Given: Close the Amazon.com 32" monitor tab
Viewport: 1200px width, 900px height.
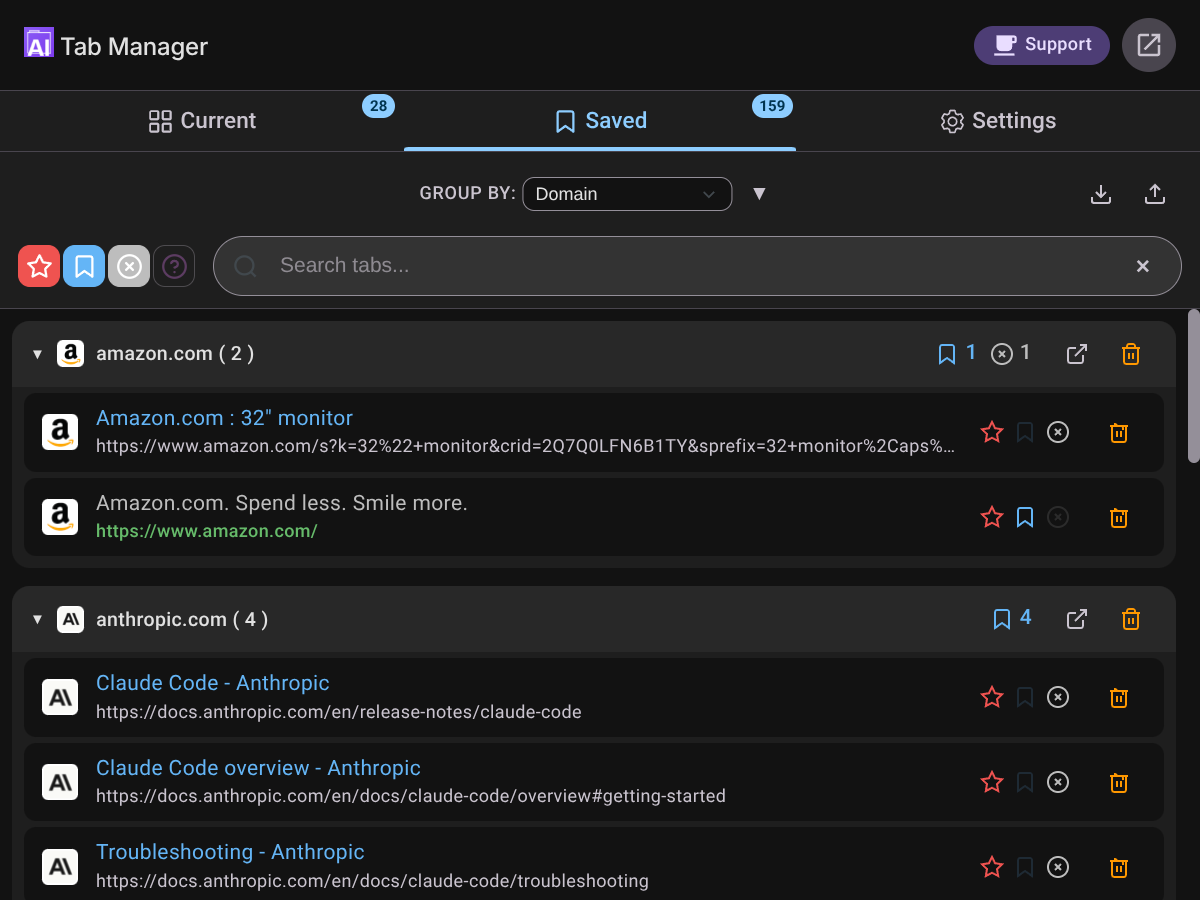Looking at the screenshot, I should (x=1058, y=432).
